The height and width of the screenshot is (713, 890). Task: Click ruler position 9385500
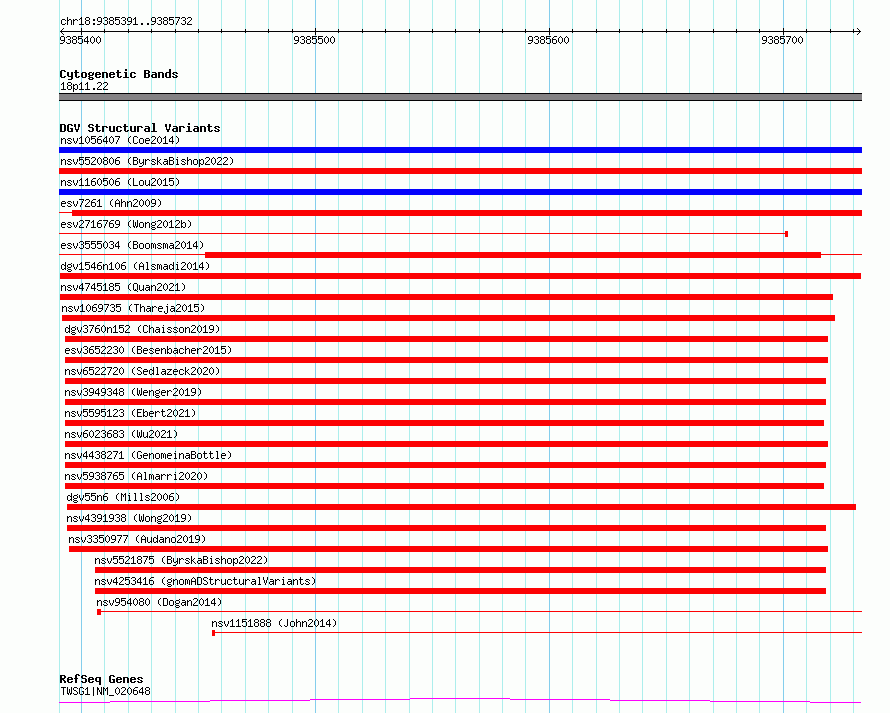click(314, 40)
